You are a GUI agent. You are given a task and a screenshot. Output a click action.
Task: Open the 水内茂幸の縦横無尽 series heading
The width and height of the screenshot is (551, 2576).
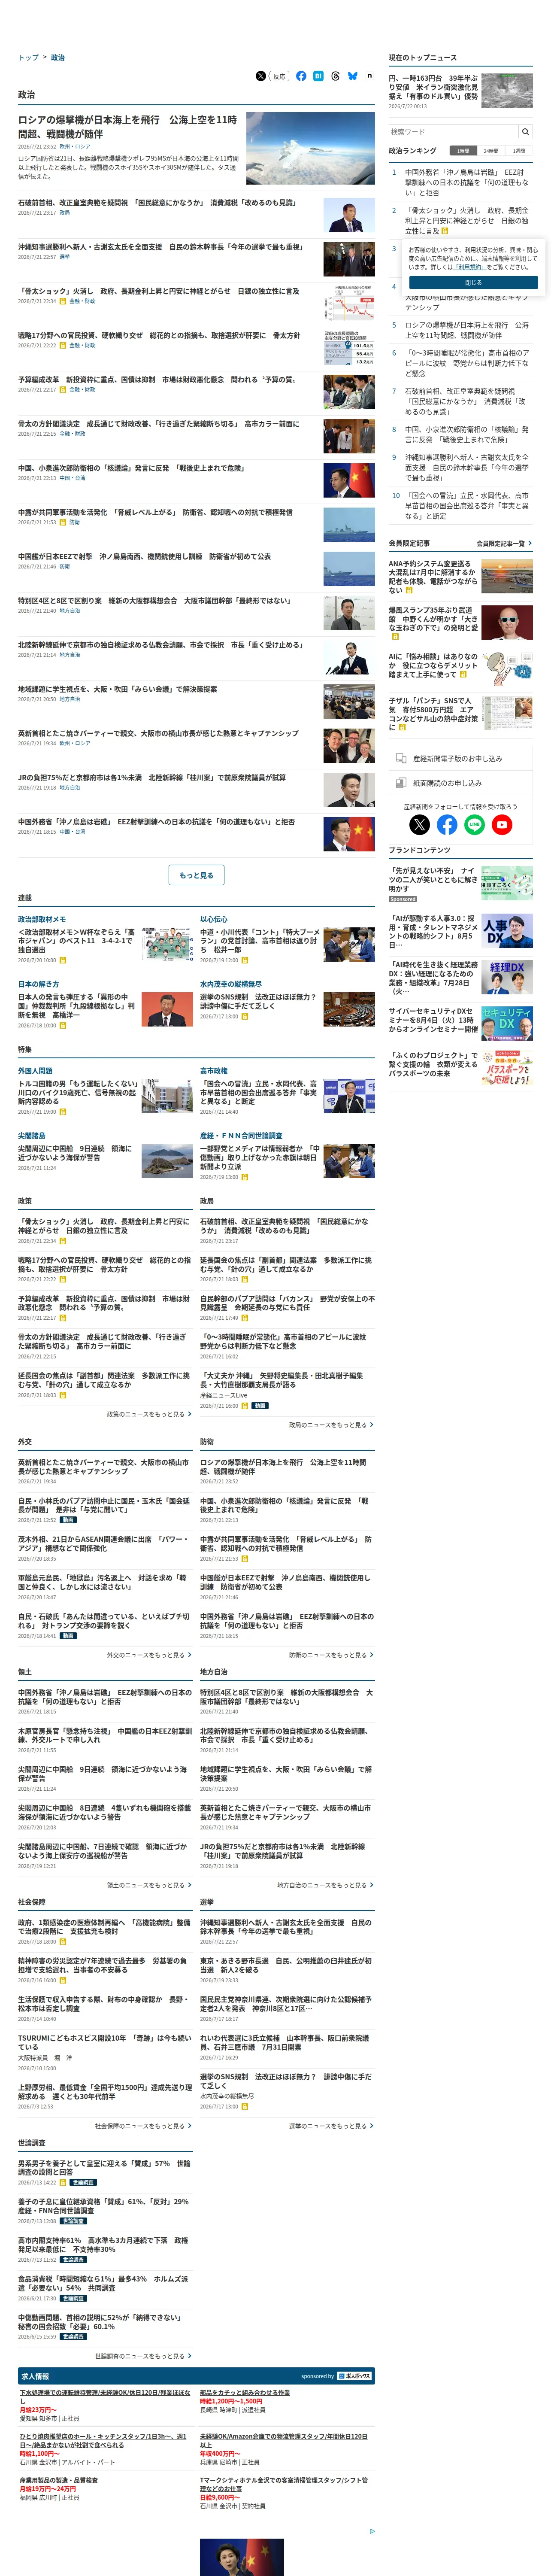click(x=231, y=984)
